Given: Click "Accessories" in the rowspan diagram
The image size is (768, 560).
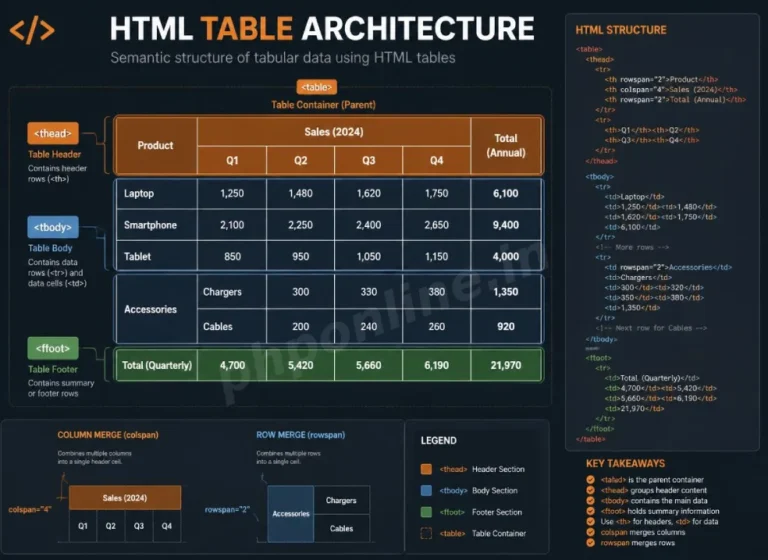Looking at the screenshot, I should [x=291, y=513].
